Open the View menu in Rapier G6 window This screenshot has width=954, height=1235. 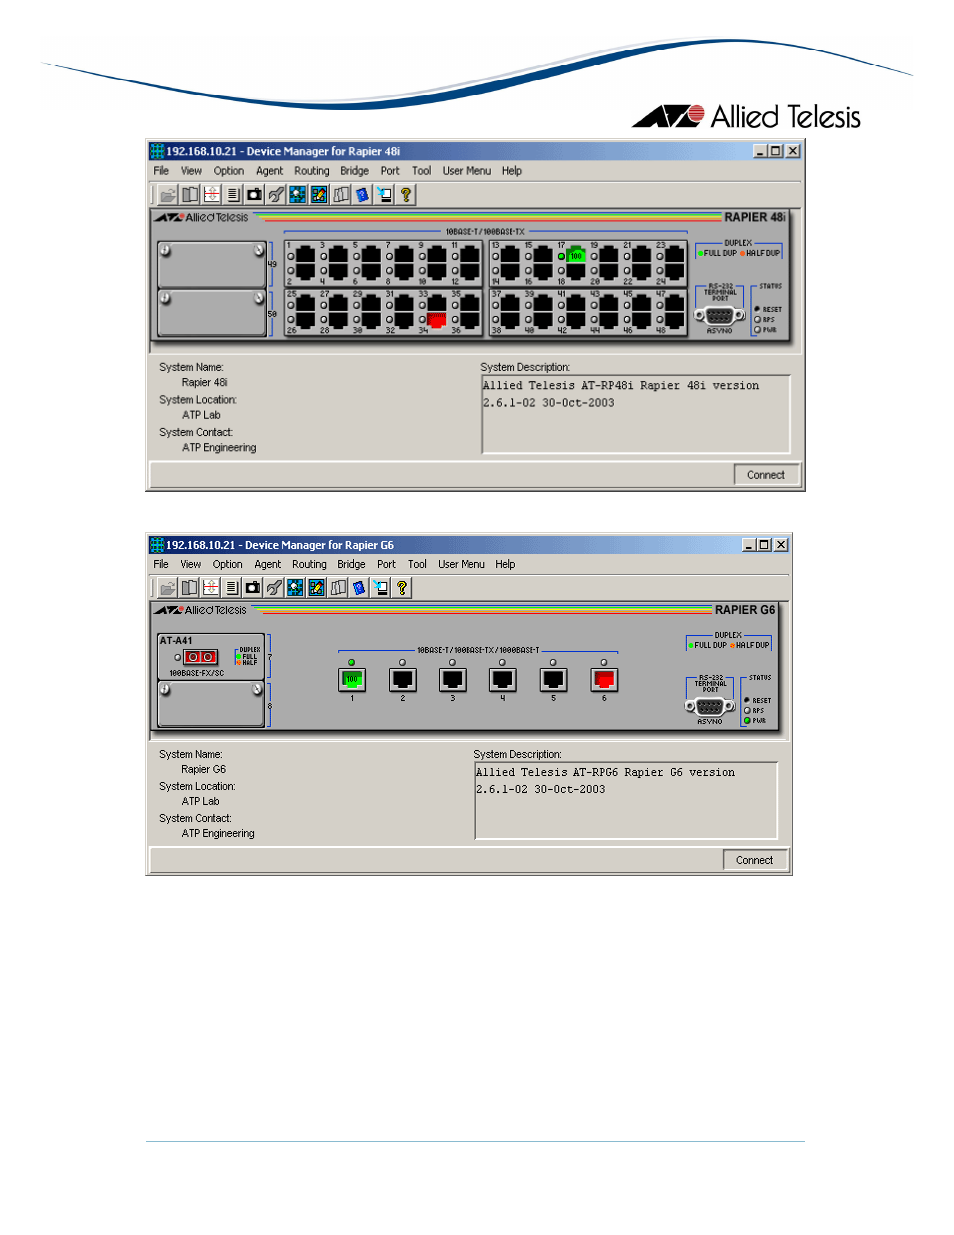click(x=191, y=565)
